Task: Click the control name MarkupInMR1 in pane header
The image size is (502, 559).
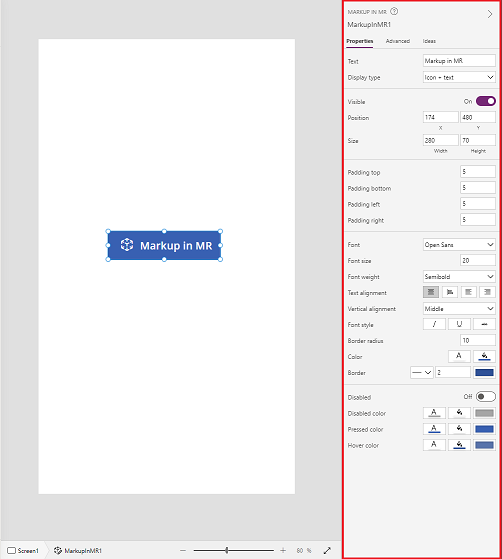Action: pos(369,25)
